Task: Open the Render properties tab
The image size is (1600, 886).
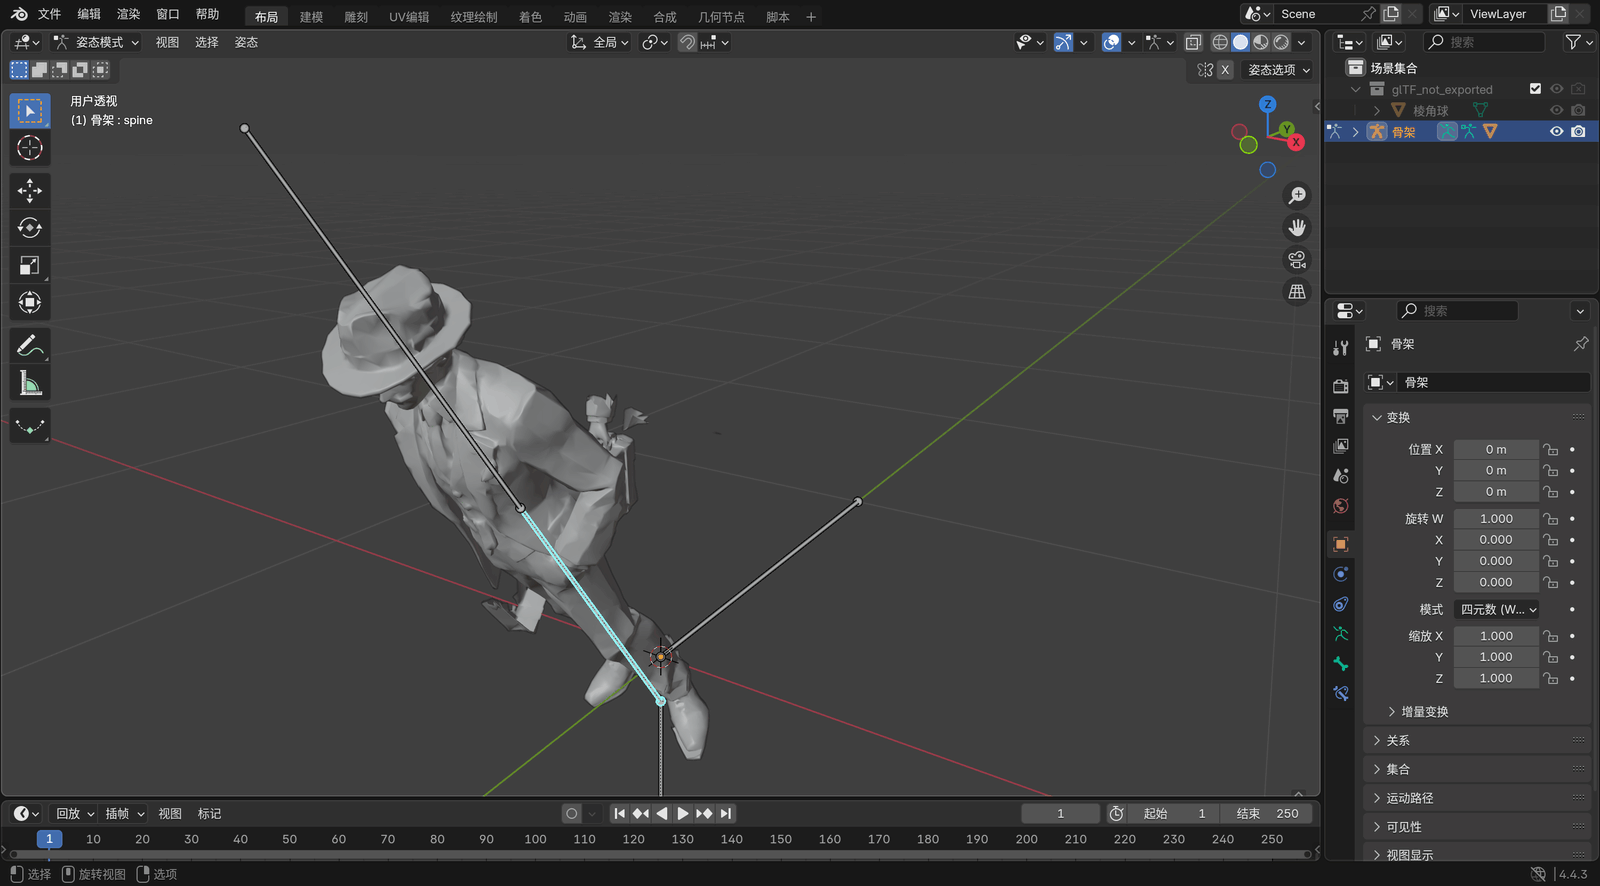Action: tap(1341, 386)
